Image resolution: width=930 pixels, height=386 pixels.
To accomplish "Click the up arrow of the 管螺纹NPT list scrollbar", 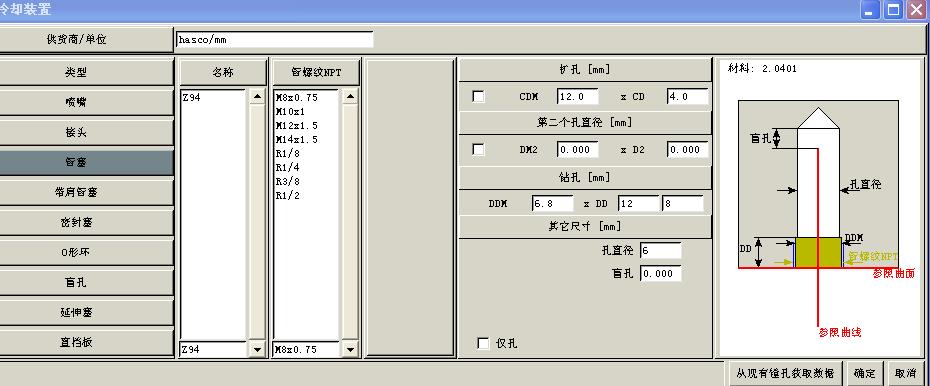I will point(350,97).
